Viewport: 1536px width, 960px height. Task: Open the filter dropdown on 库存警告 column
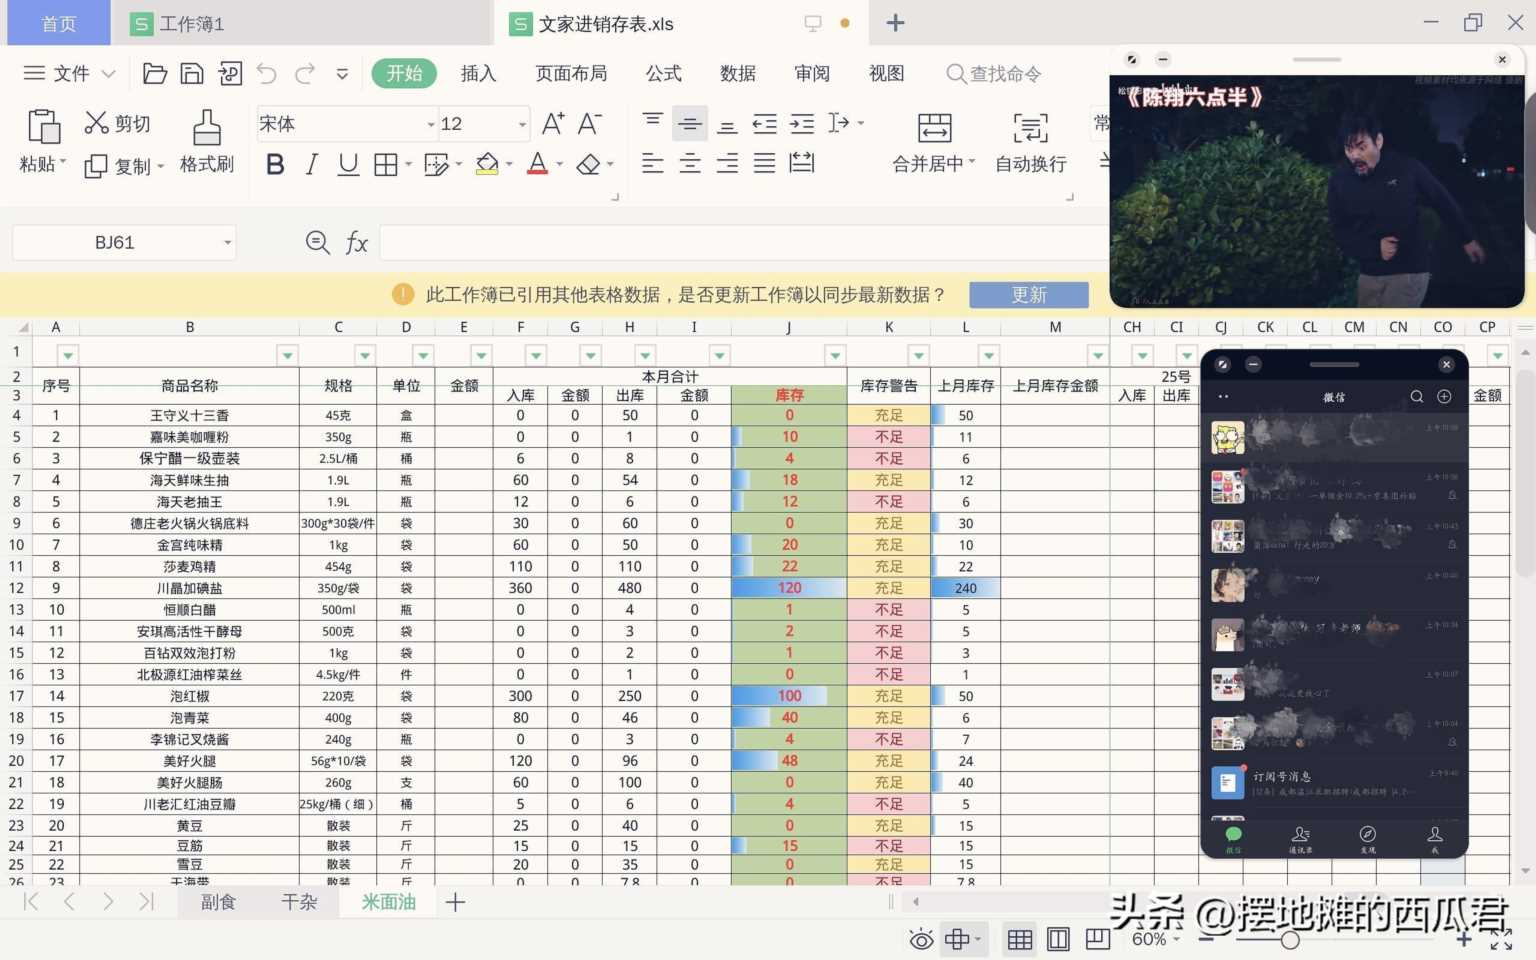pyautogui.click(x=918, y=354)
